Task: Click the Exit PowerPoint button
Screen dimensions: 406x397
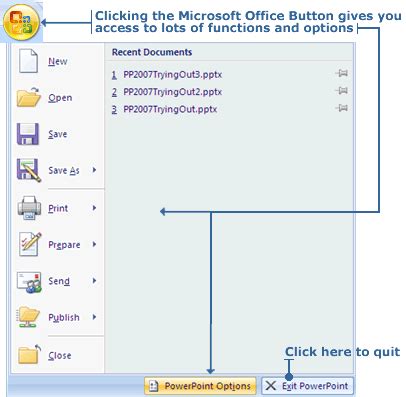Action: tap(307, 386)
